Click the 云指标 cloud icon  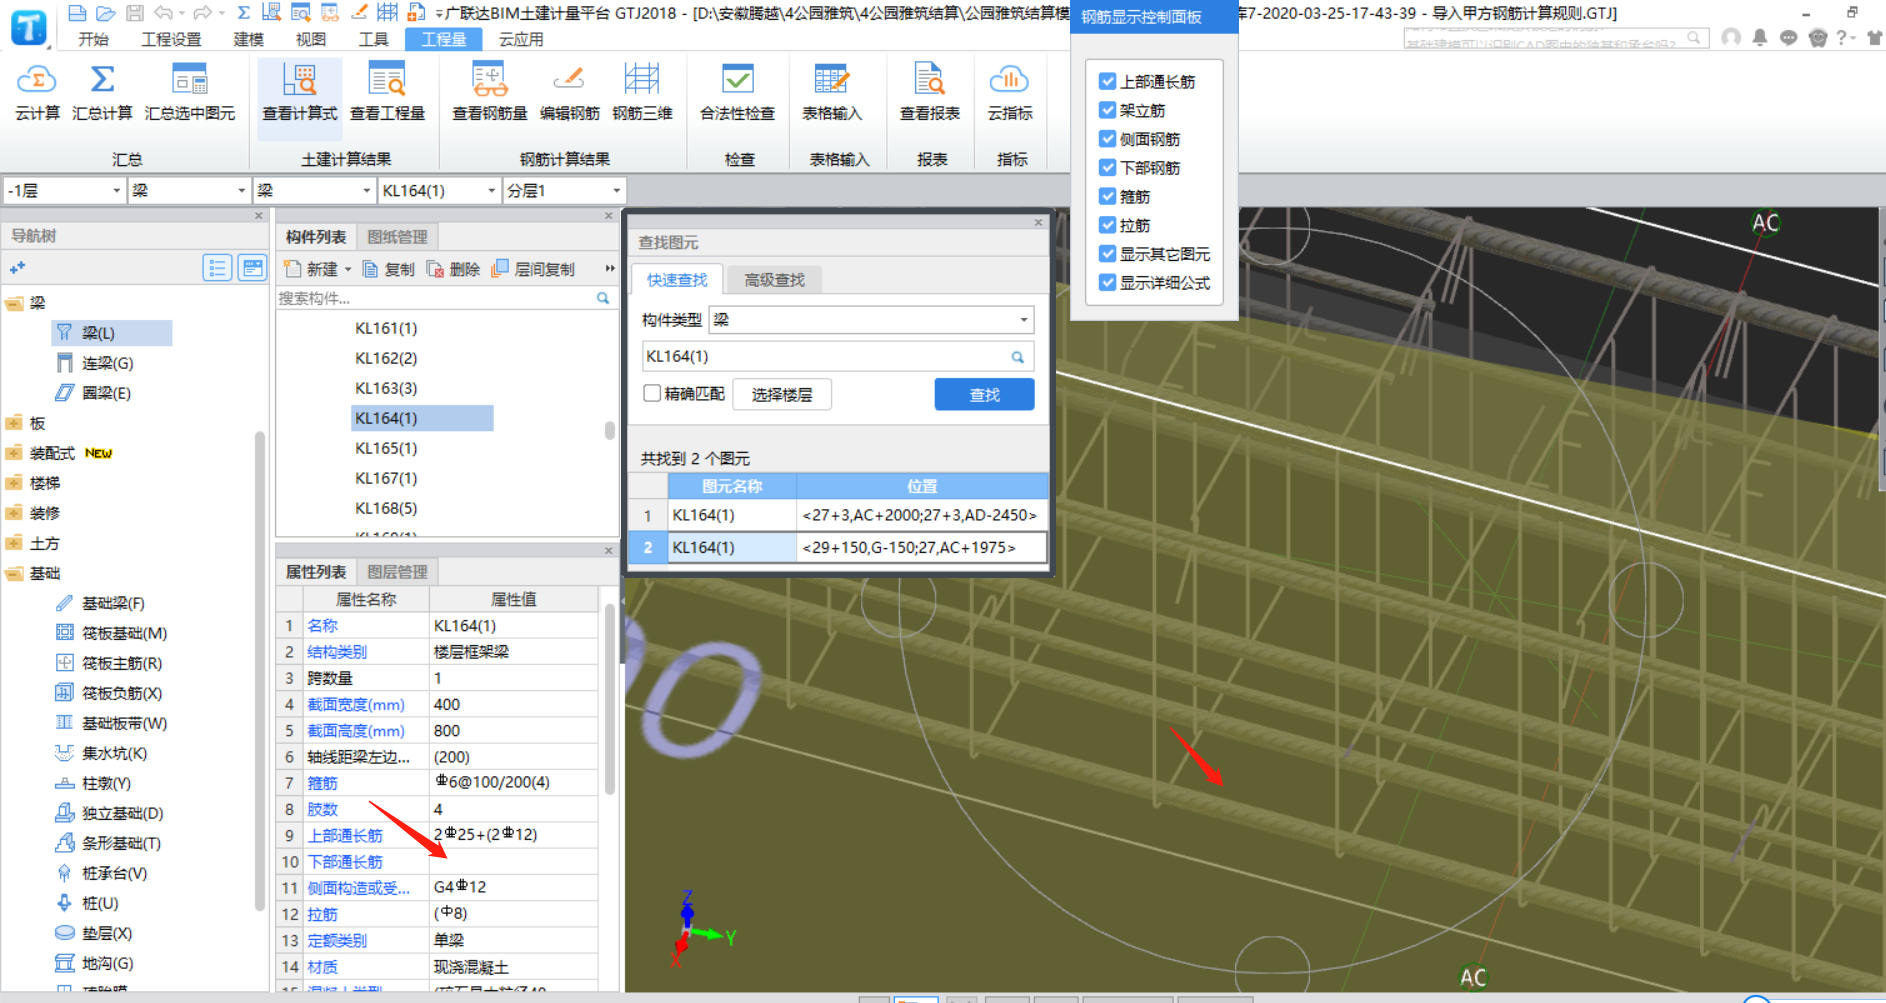1009,80
